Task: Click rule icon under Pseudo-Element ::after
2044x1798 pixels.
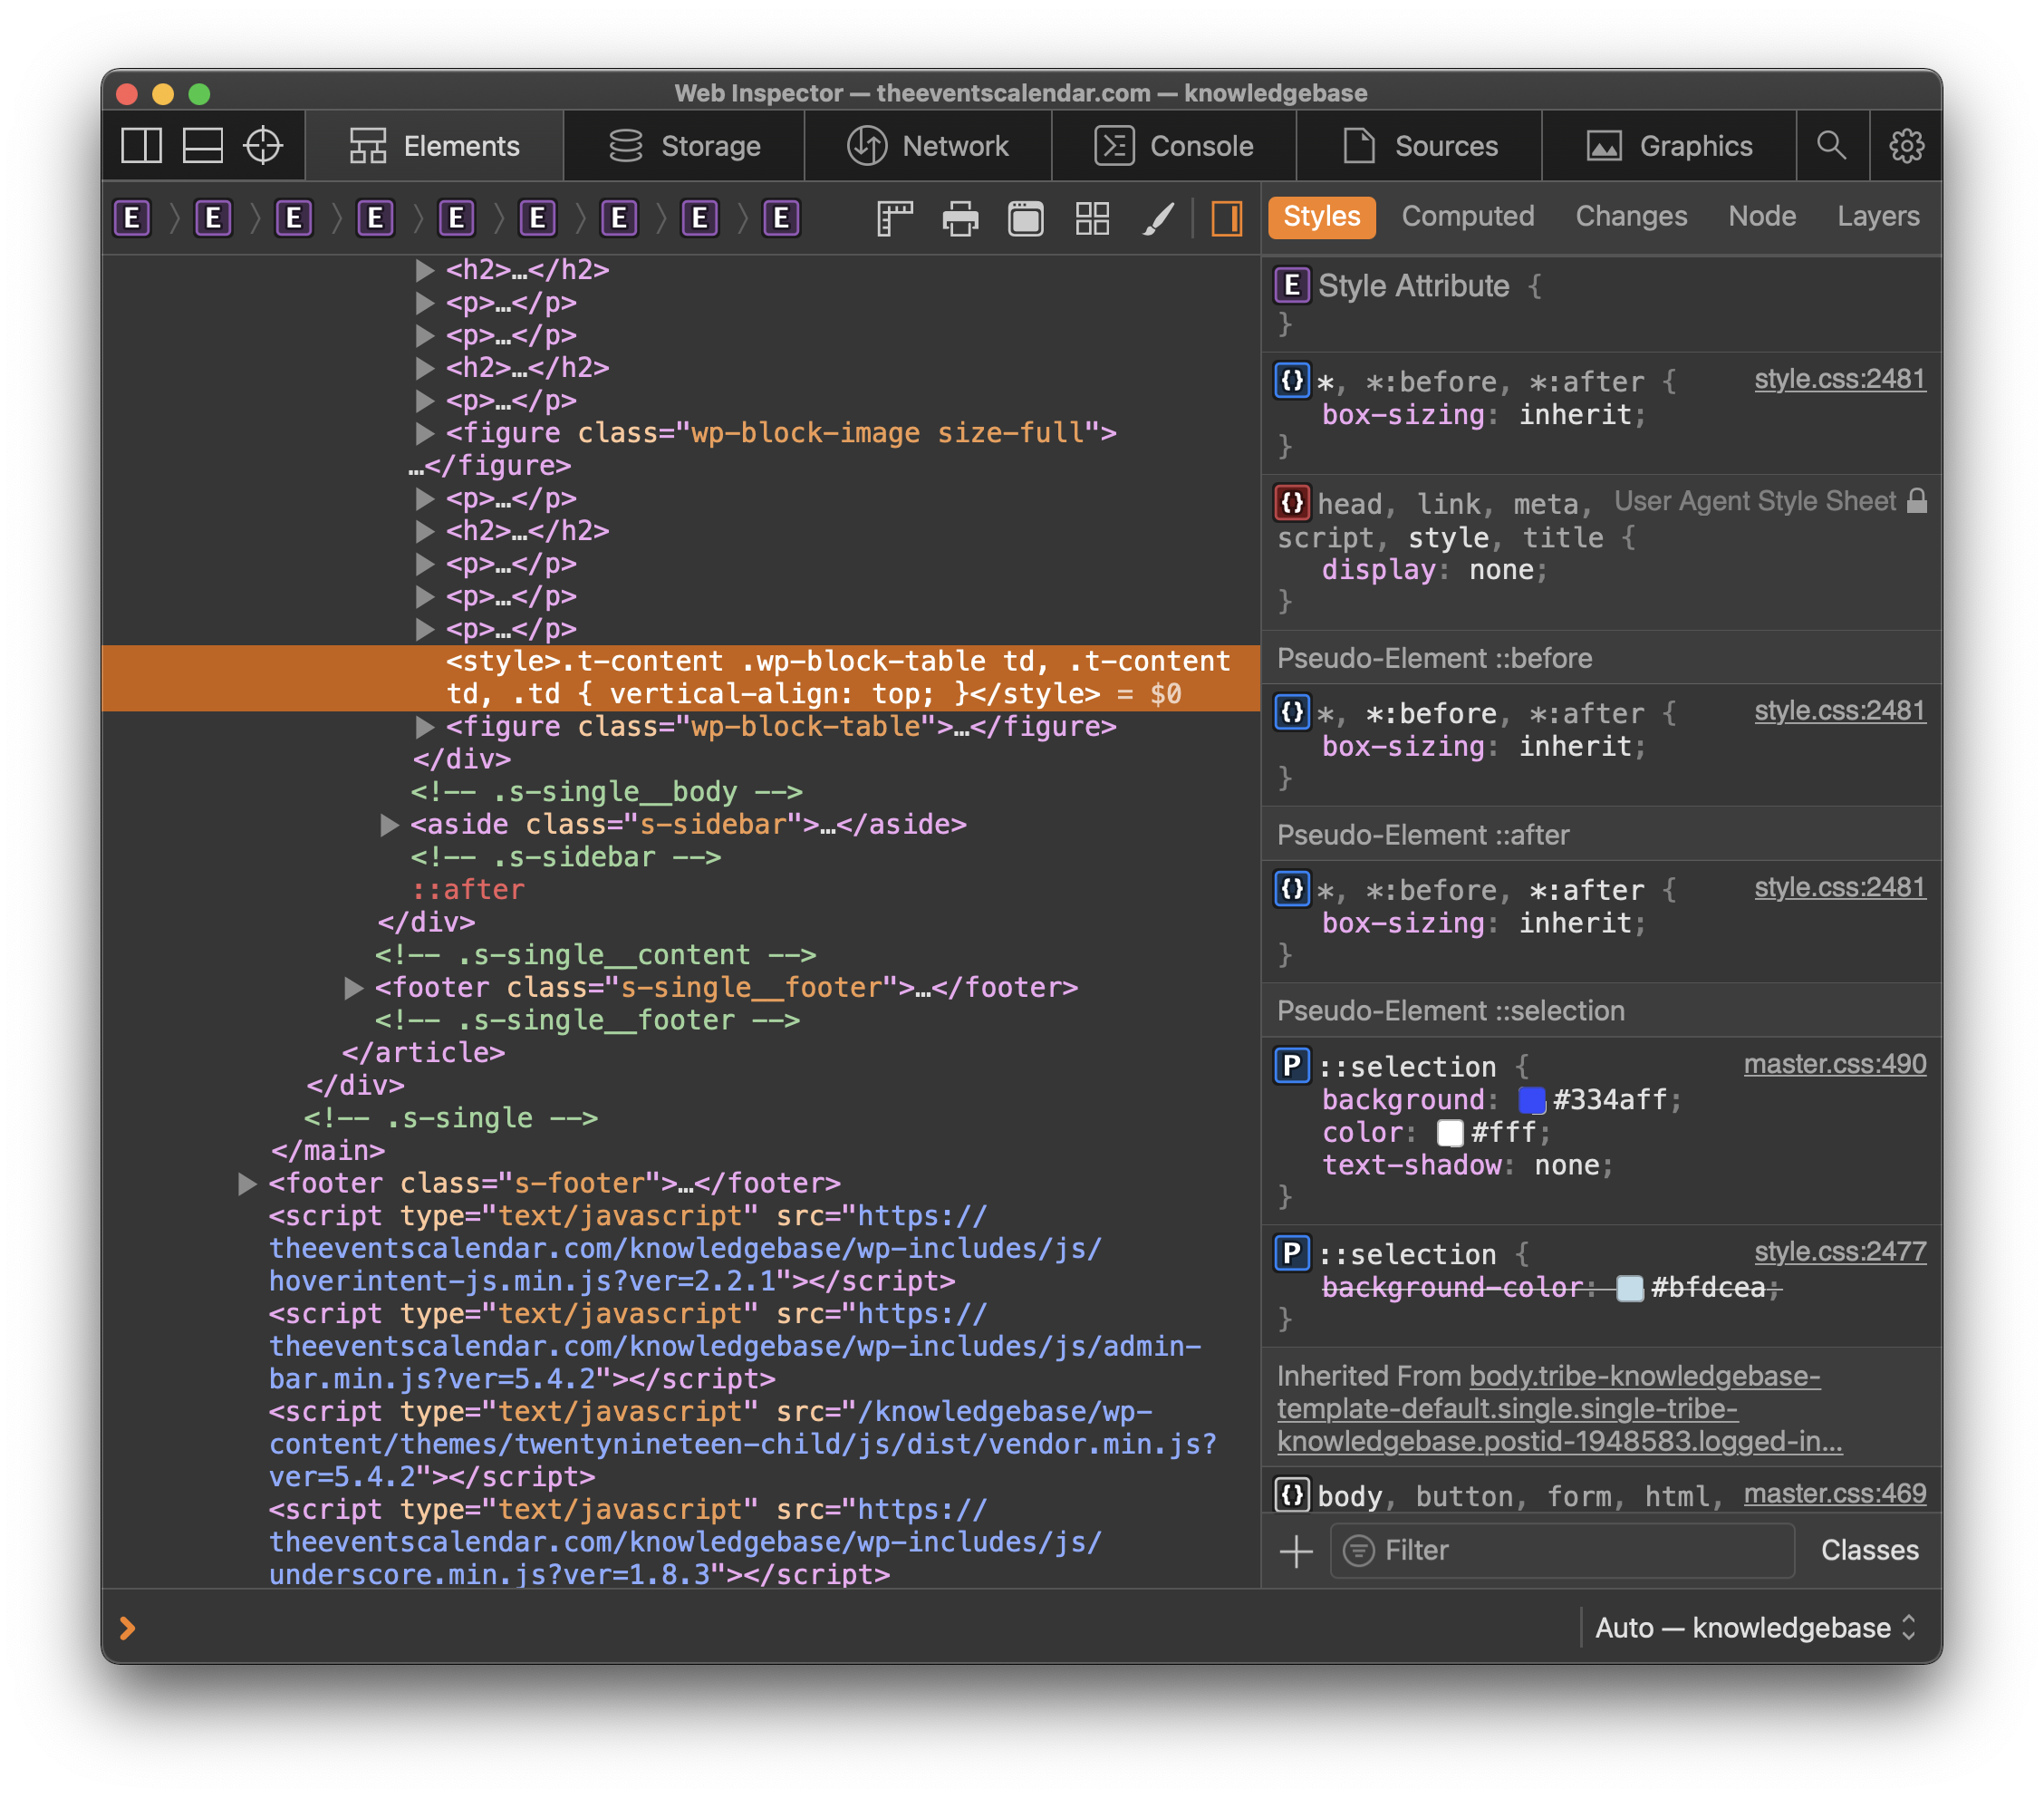Action: [1292, 888]
